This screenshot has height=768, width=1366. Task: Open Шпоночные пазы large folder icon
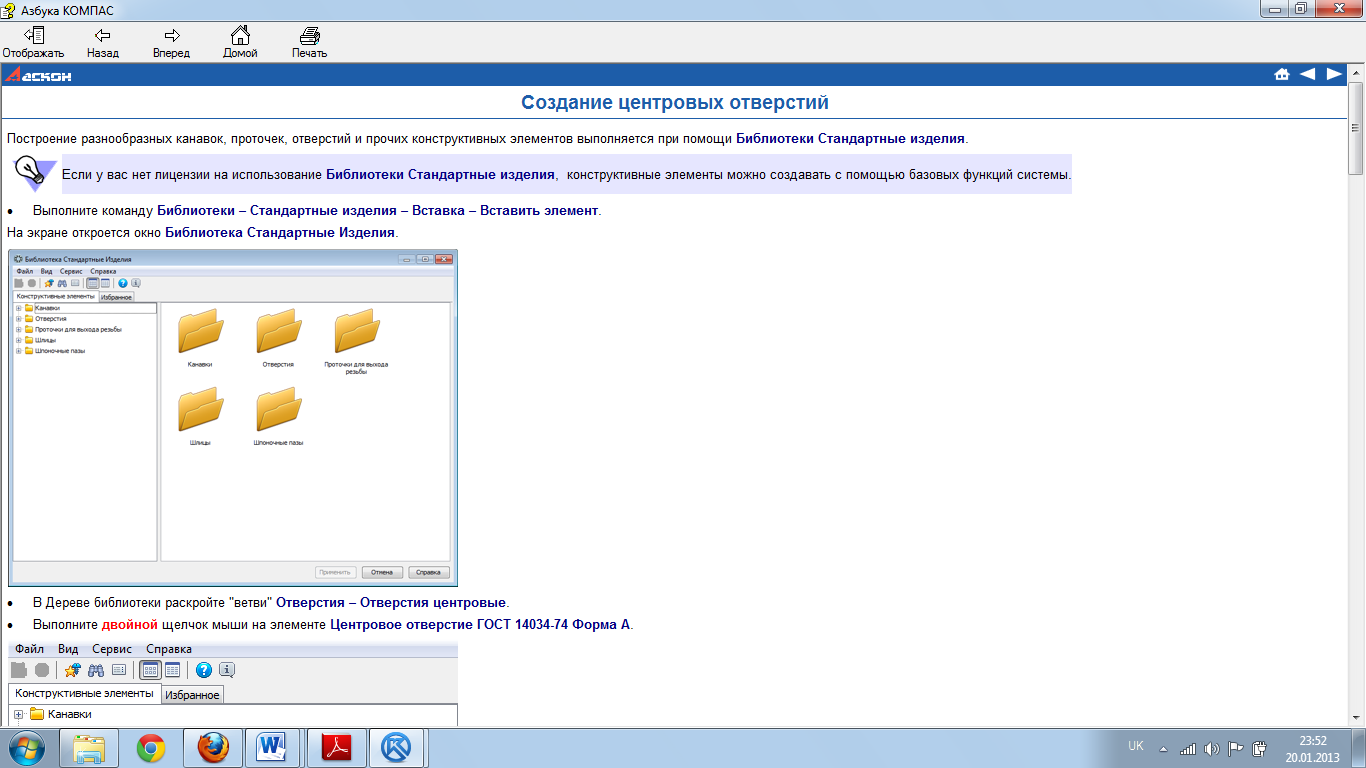pos(278,409)
